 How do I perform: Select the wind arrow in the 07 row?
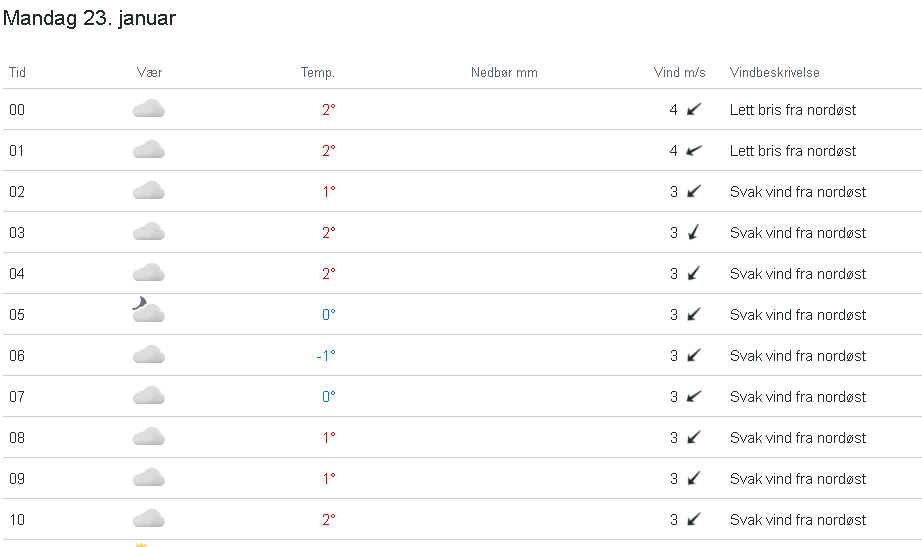coord(694,396)
